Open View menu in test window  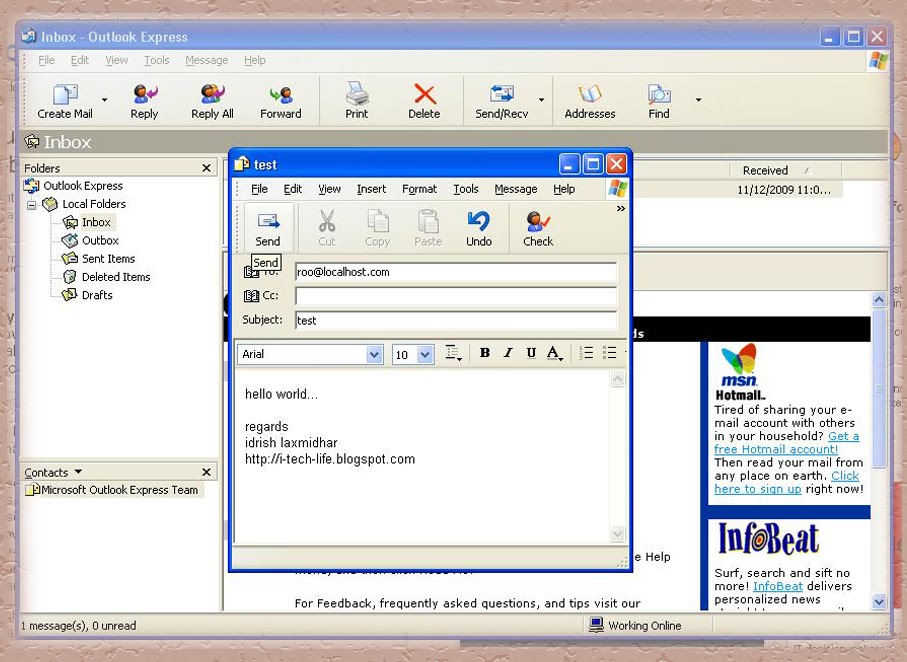(x=329, y=189)
